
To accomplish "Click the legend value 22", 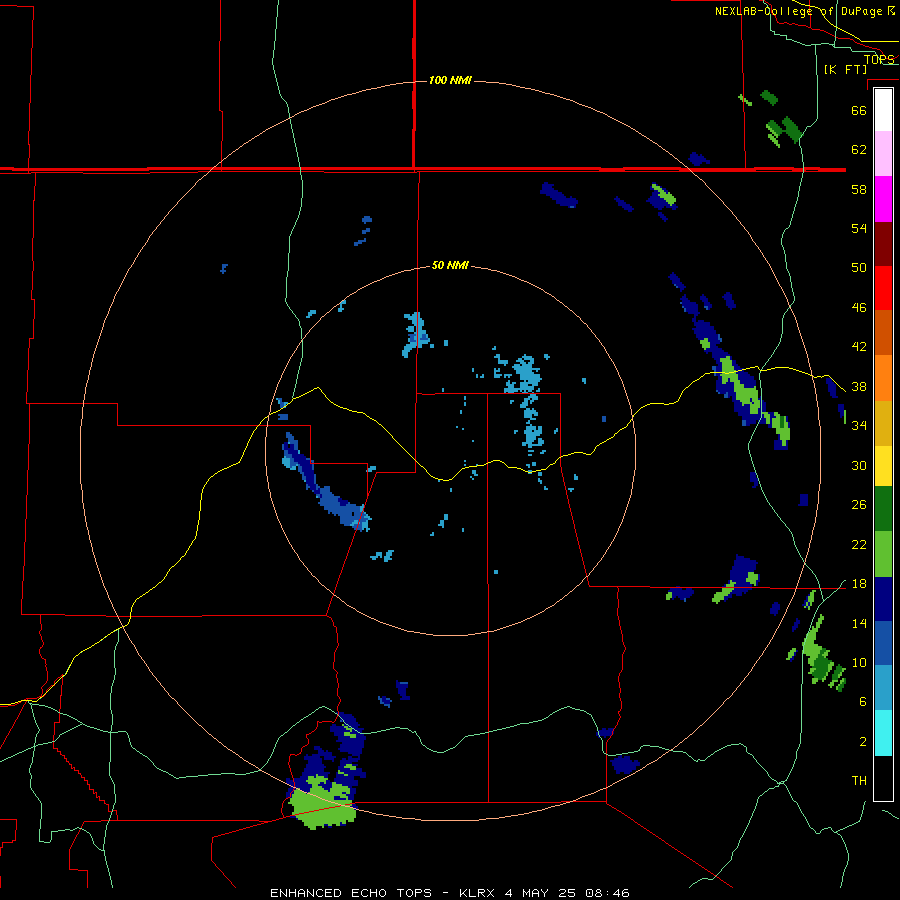I will coord(859,544).
